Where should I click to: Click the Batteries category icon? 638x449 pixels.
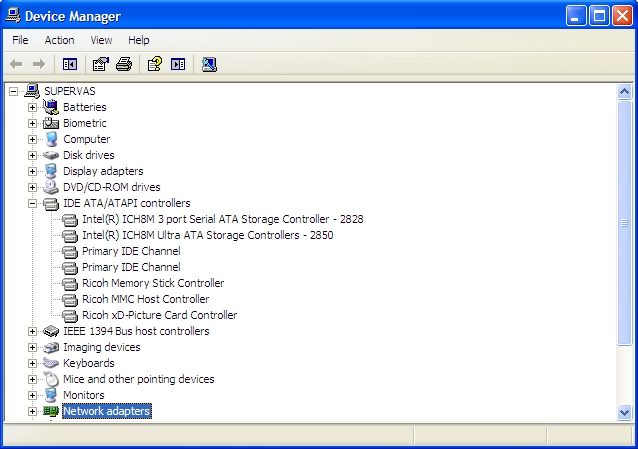click(51, 107)
